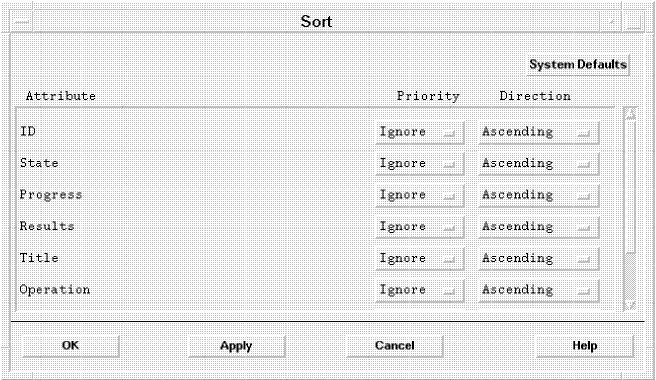Screen dimensions: 656x380
Task: Open the Priority dropdown for Title
Action: pos(420,259)
